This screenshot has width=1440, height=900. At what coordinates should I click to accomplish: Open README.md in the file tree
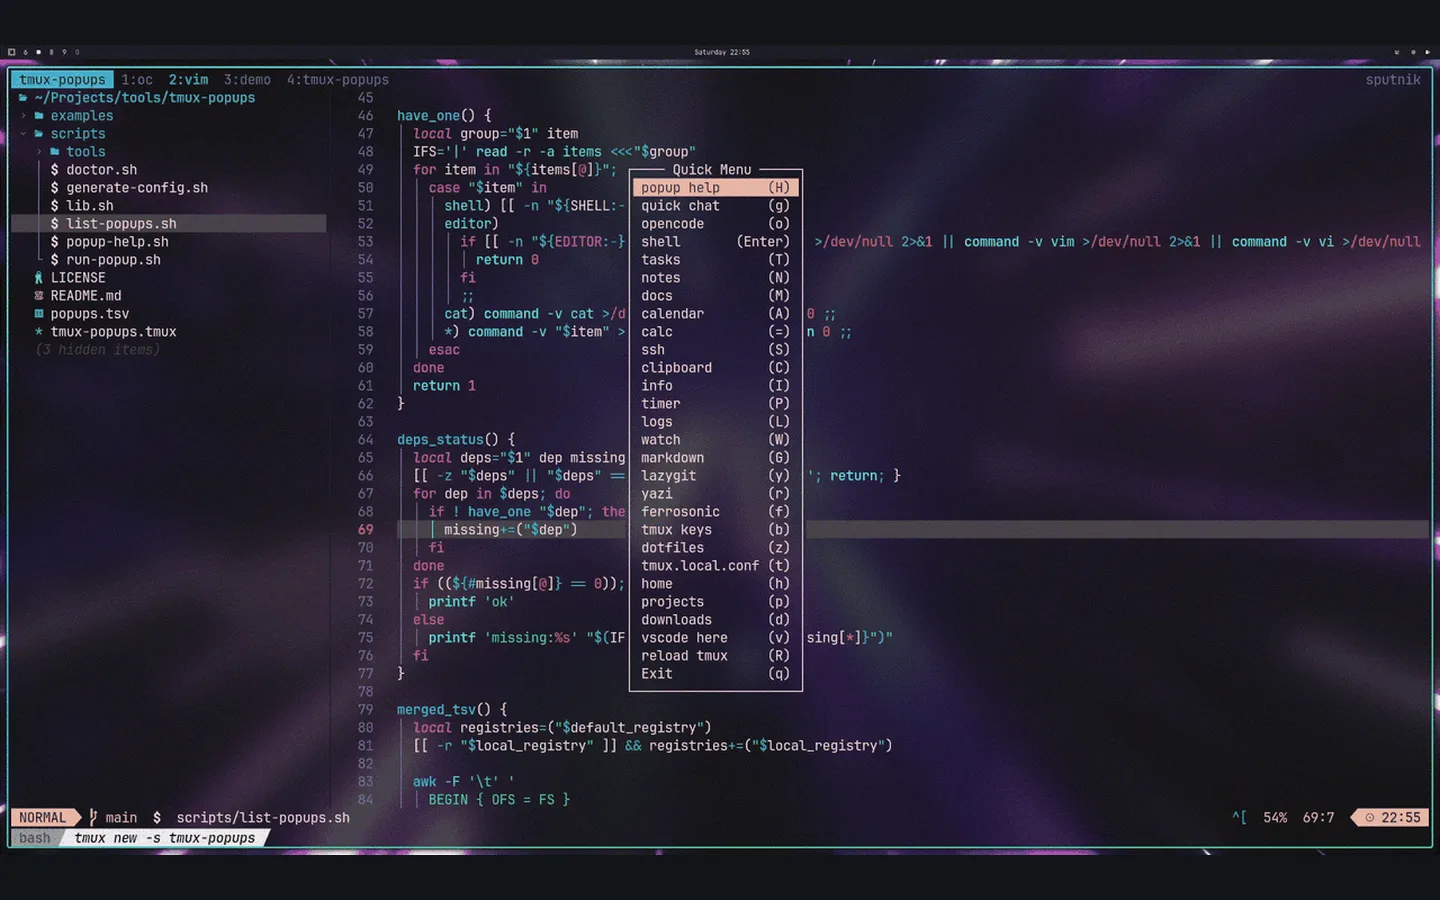tap(86, 296)
